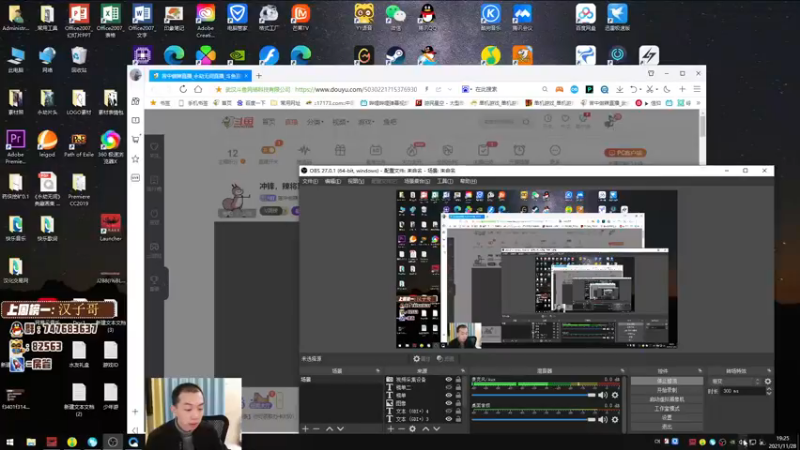
Task: Open OBS 场景集合 menu
Action: 416,181
